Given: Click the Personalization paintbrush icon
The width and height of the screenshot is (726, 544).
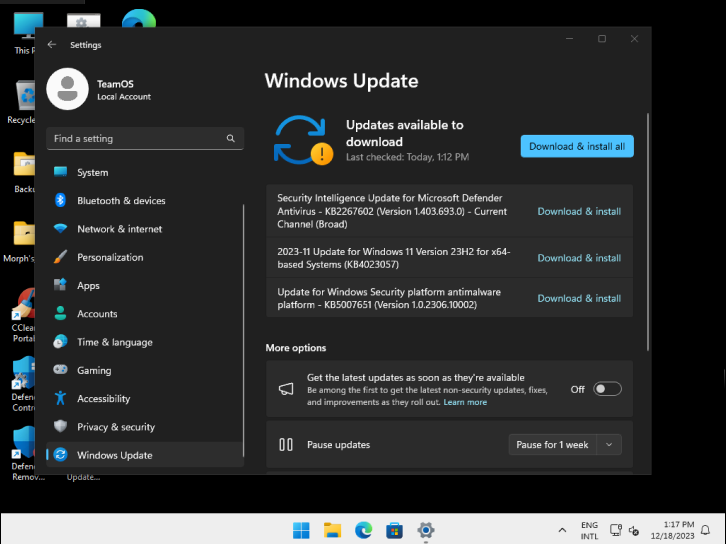Looking at the screenshot, I should (60, 257).
